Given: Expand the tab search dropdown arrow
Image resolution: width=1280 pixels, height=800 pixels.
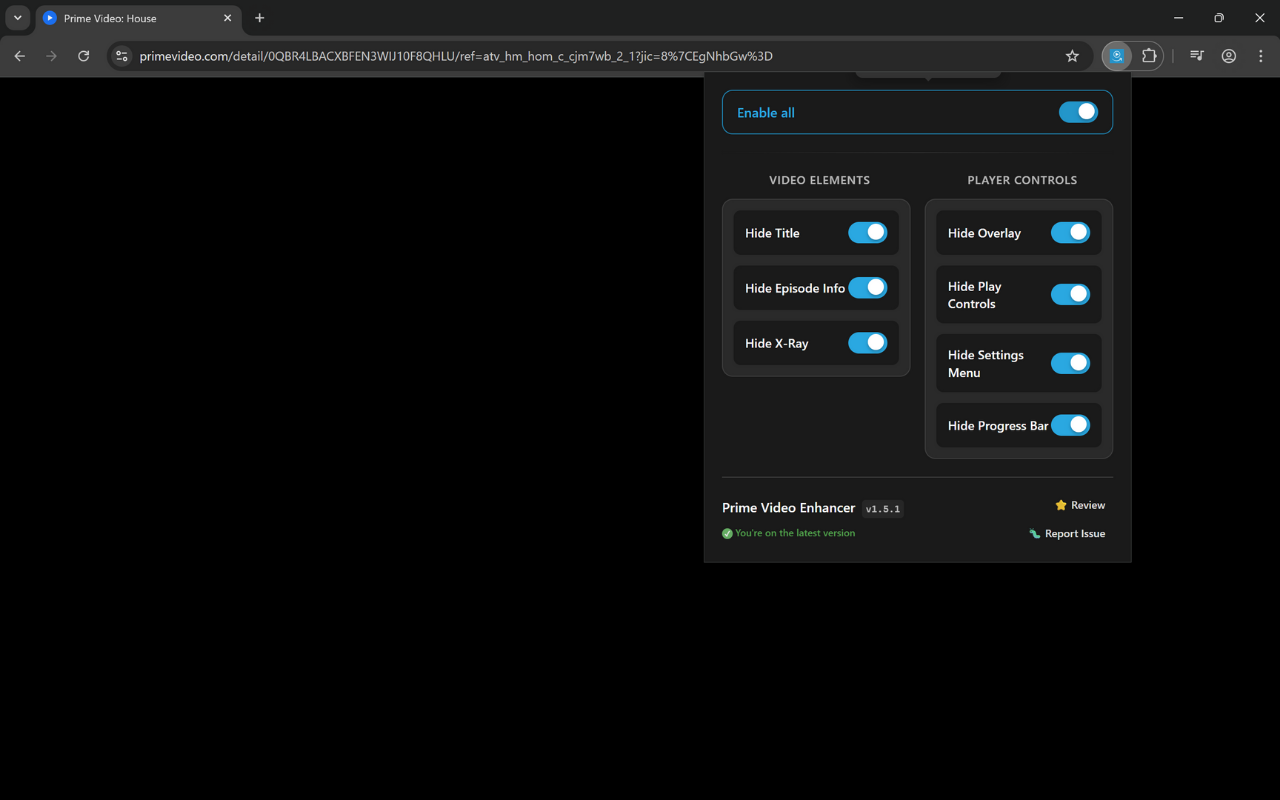Looking at the screenshot, I should [17, 18].
